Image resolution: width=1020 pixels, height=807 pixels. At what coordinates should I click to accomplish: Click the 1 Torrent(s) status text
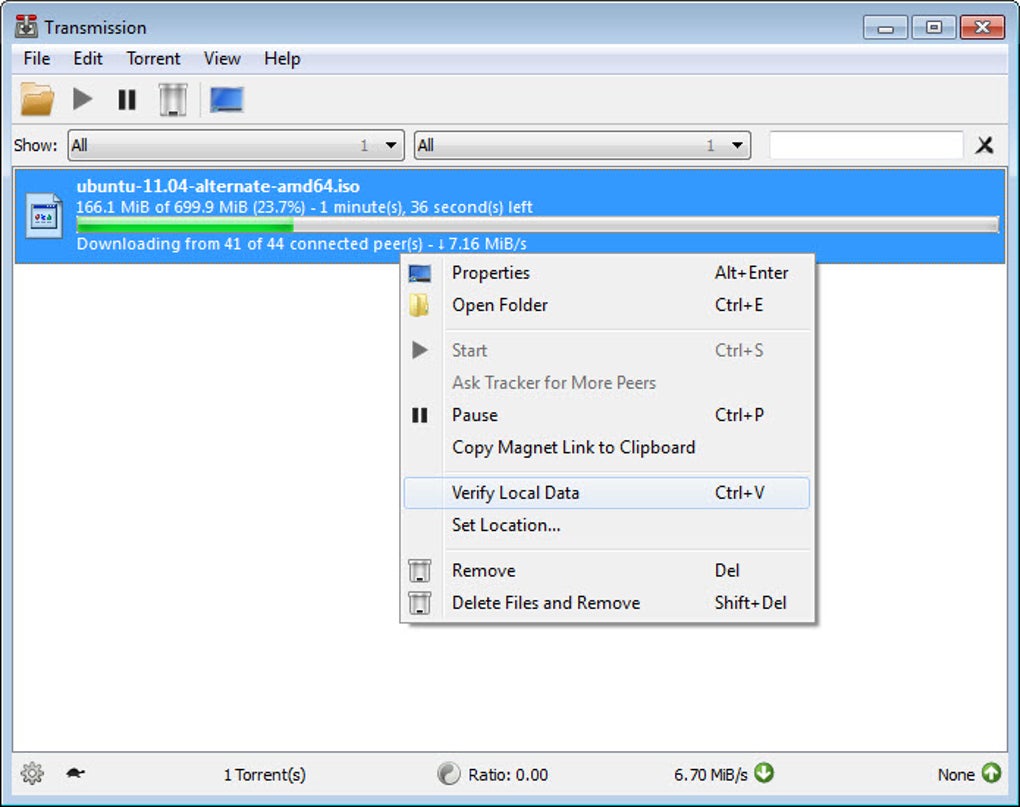(x=264, y=774)
